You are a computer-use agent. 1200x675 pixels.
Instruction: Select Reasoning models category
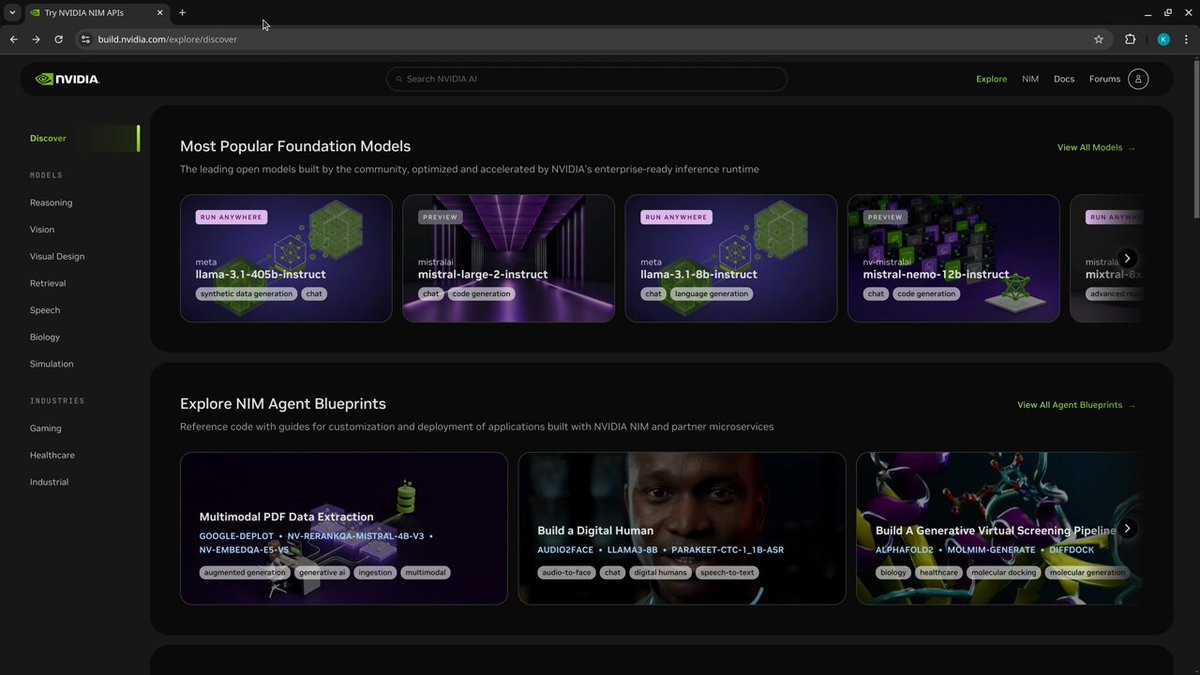[x=51, y=202]
